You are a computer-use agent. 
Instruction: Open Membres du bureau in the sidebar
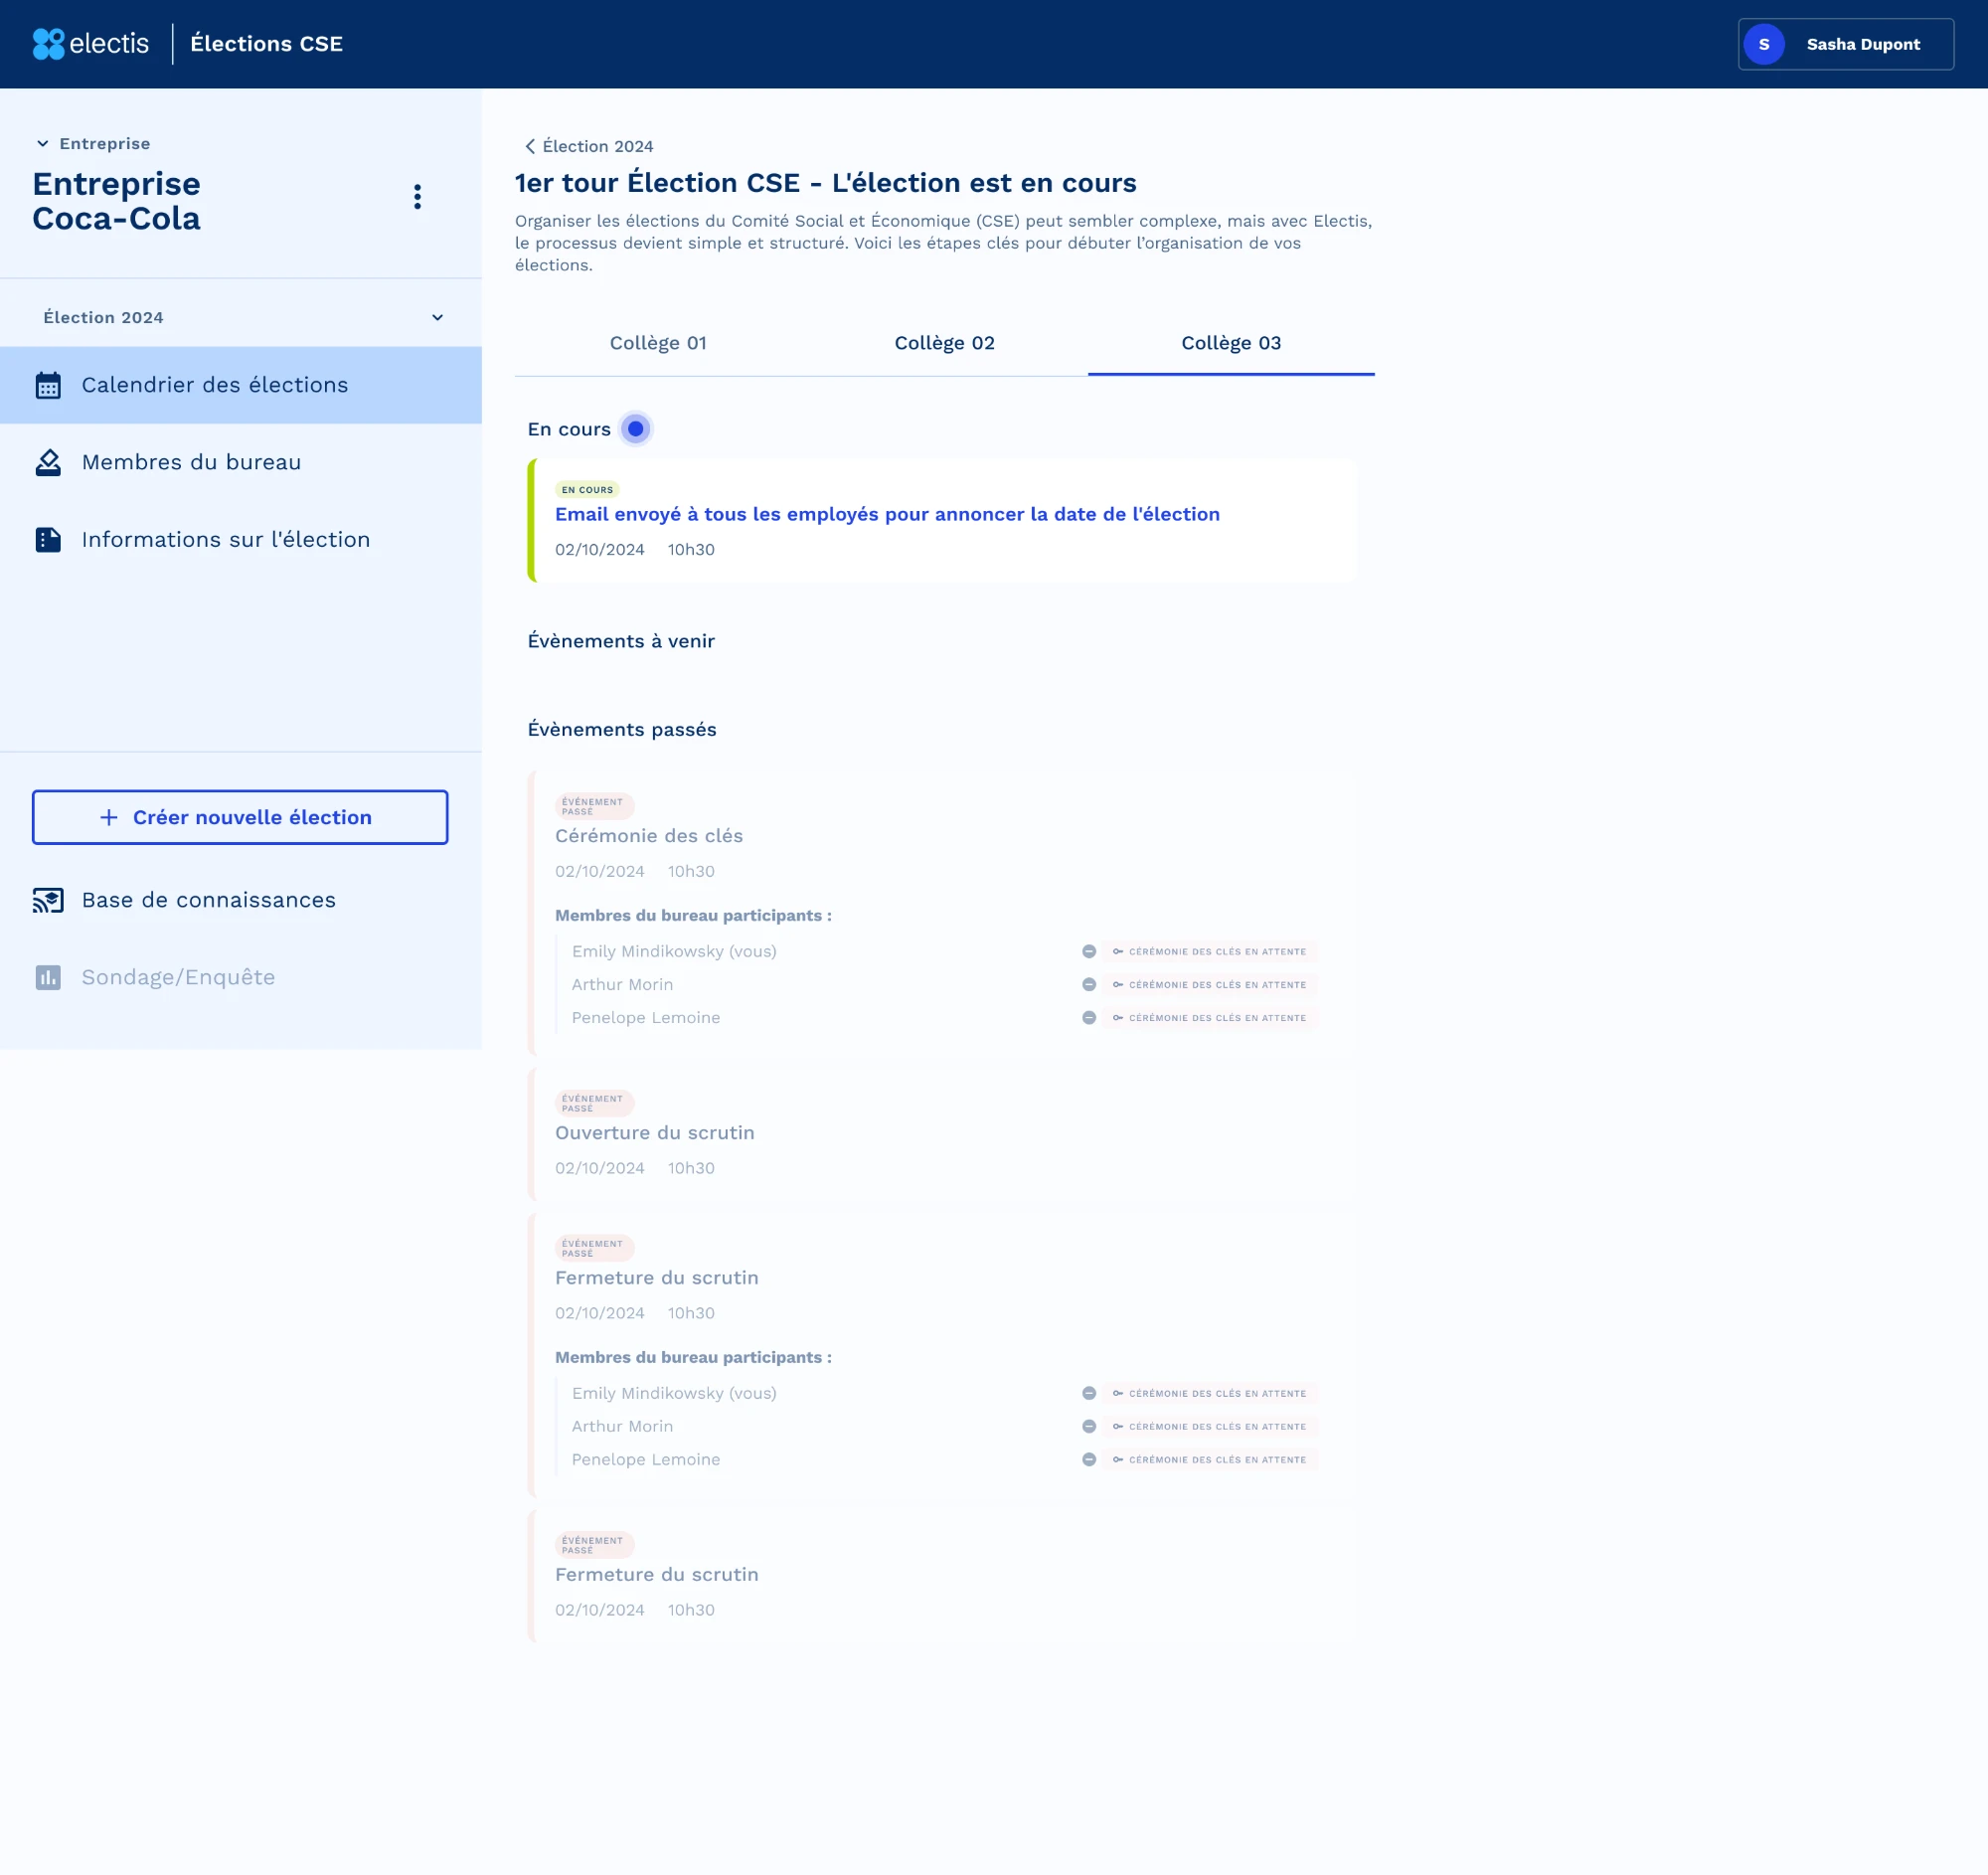(x=240, y=462)
